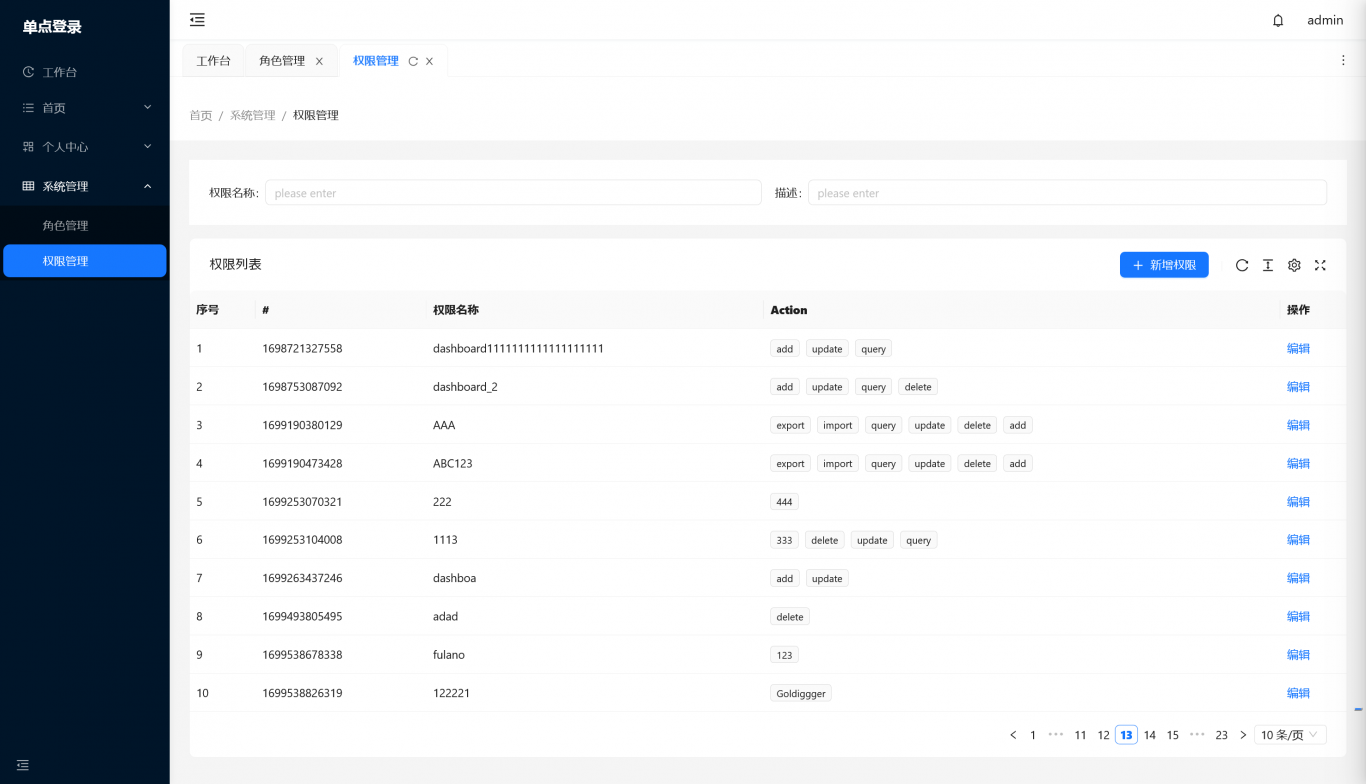Collapse the 系统管理 sidebar menu
The image size is (1366, 784).
click(85, 186)
